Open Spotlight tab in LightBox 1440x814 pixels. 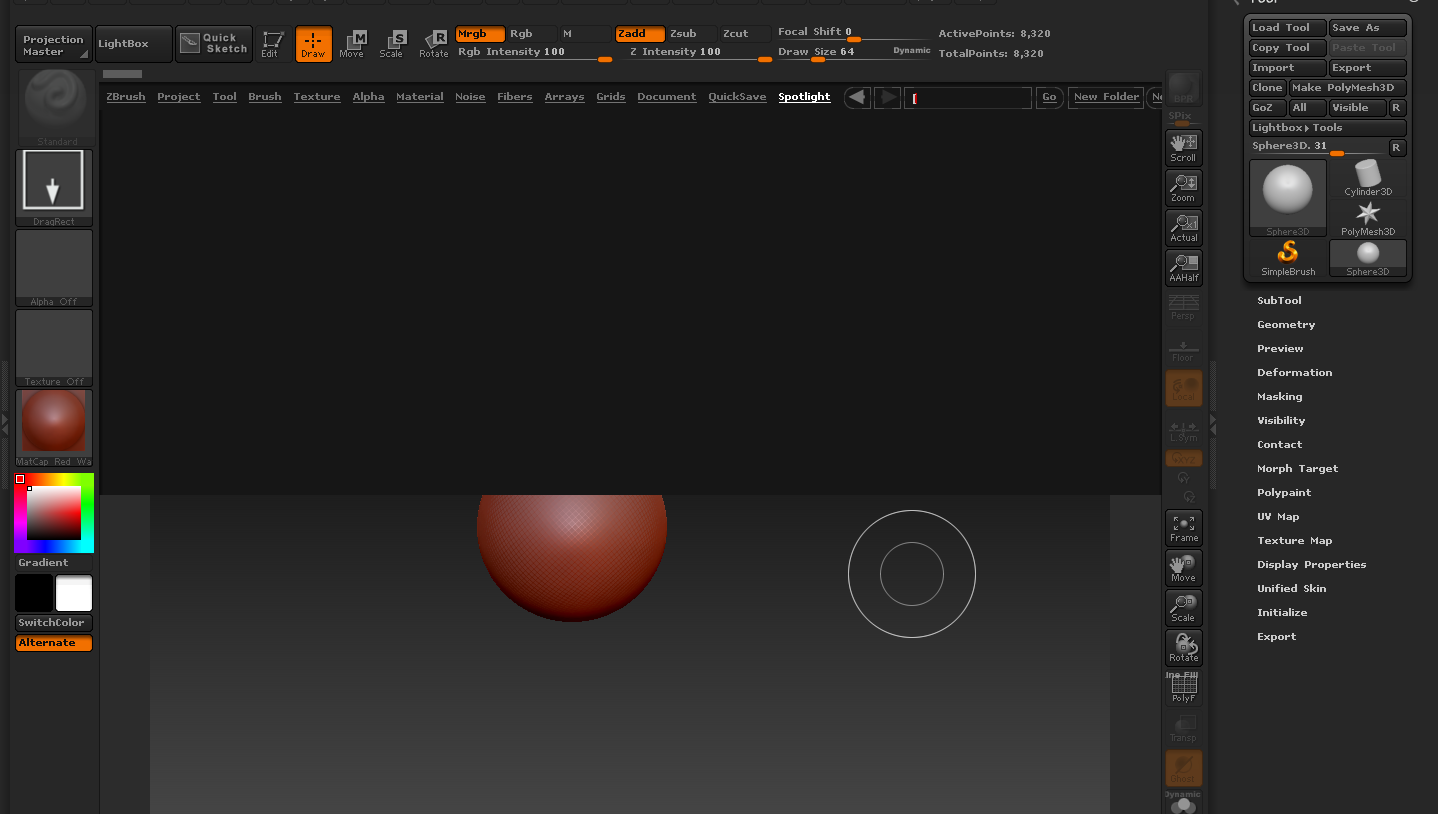(x=805, y=97)
